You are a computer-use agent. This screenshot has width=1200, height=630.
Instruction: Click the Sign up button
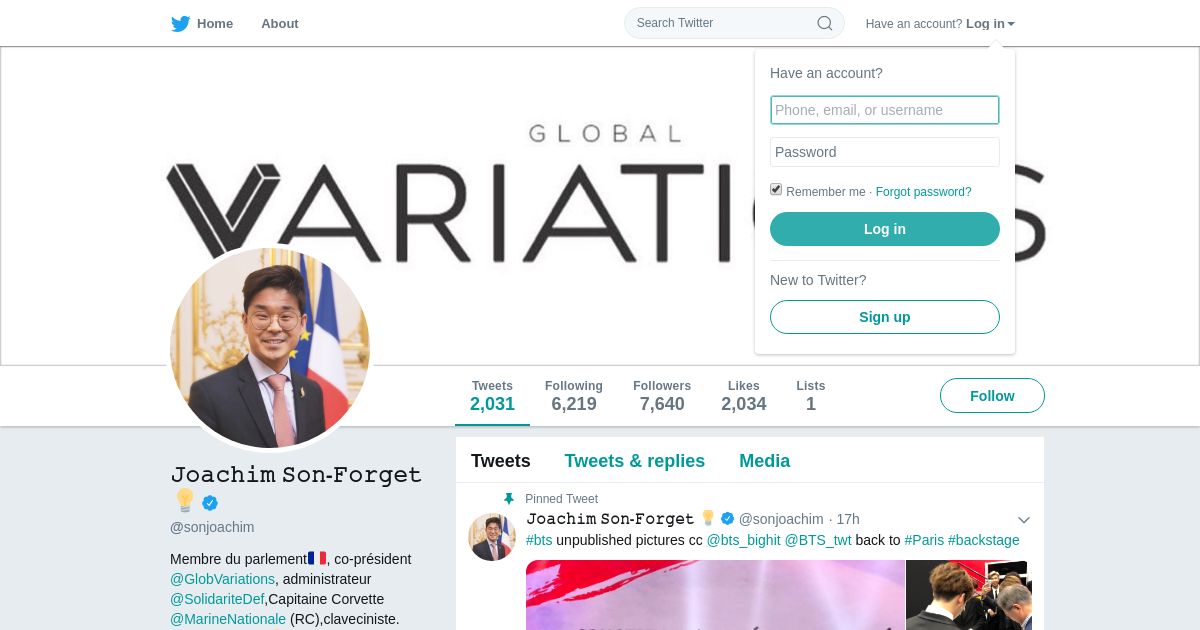click(885, 317)
